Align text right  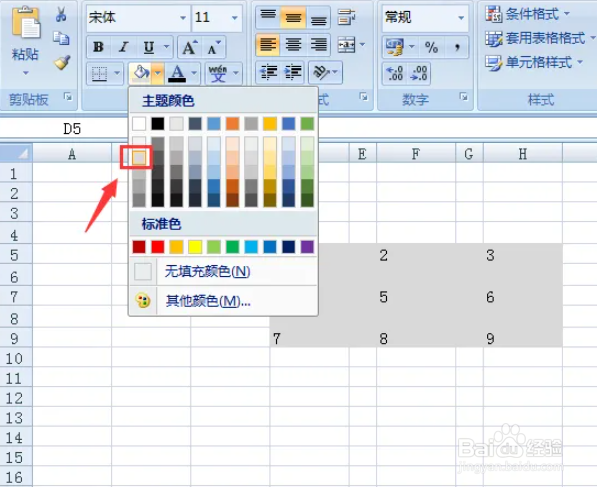click(x=318, y=45)
